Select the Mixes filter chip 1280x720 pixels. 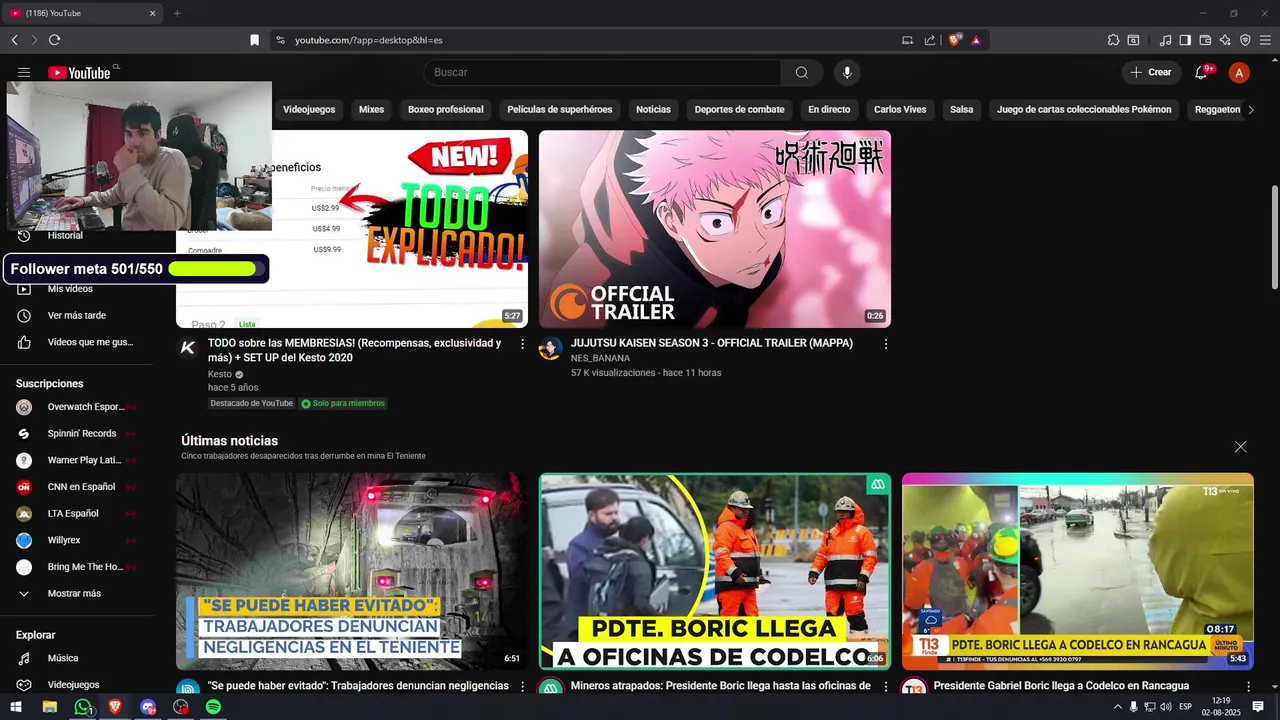click(371, 110)
